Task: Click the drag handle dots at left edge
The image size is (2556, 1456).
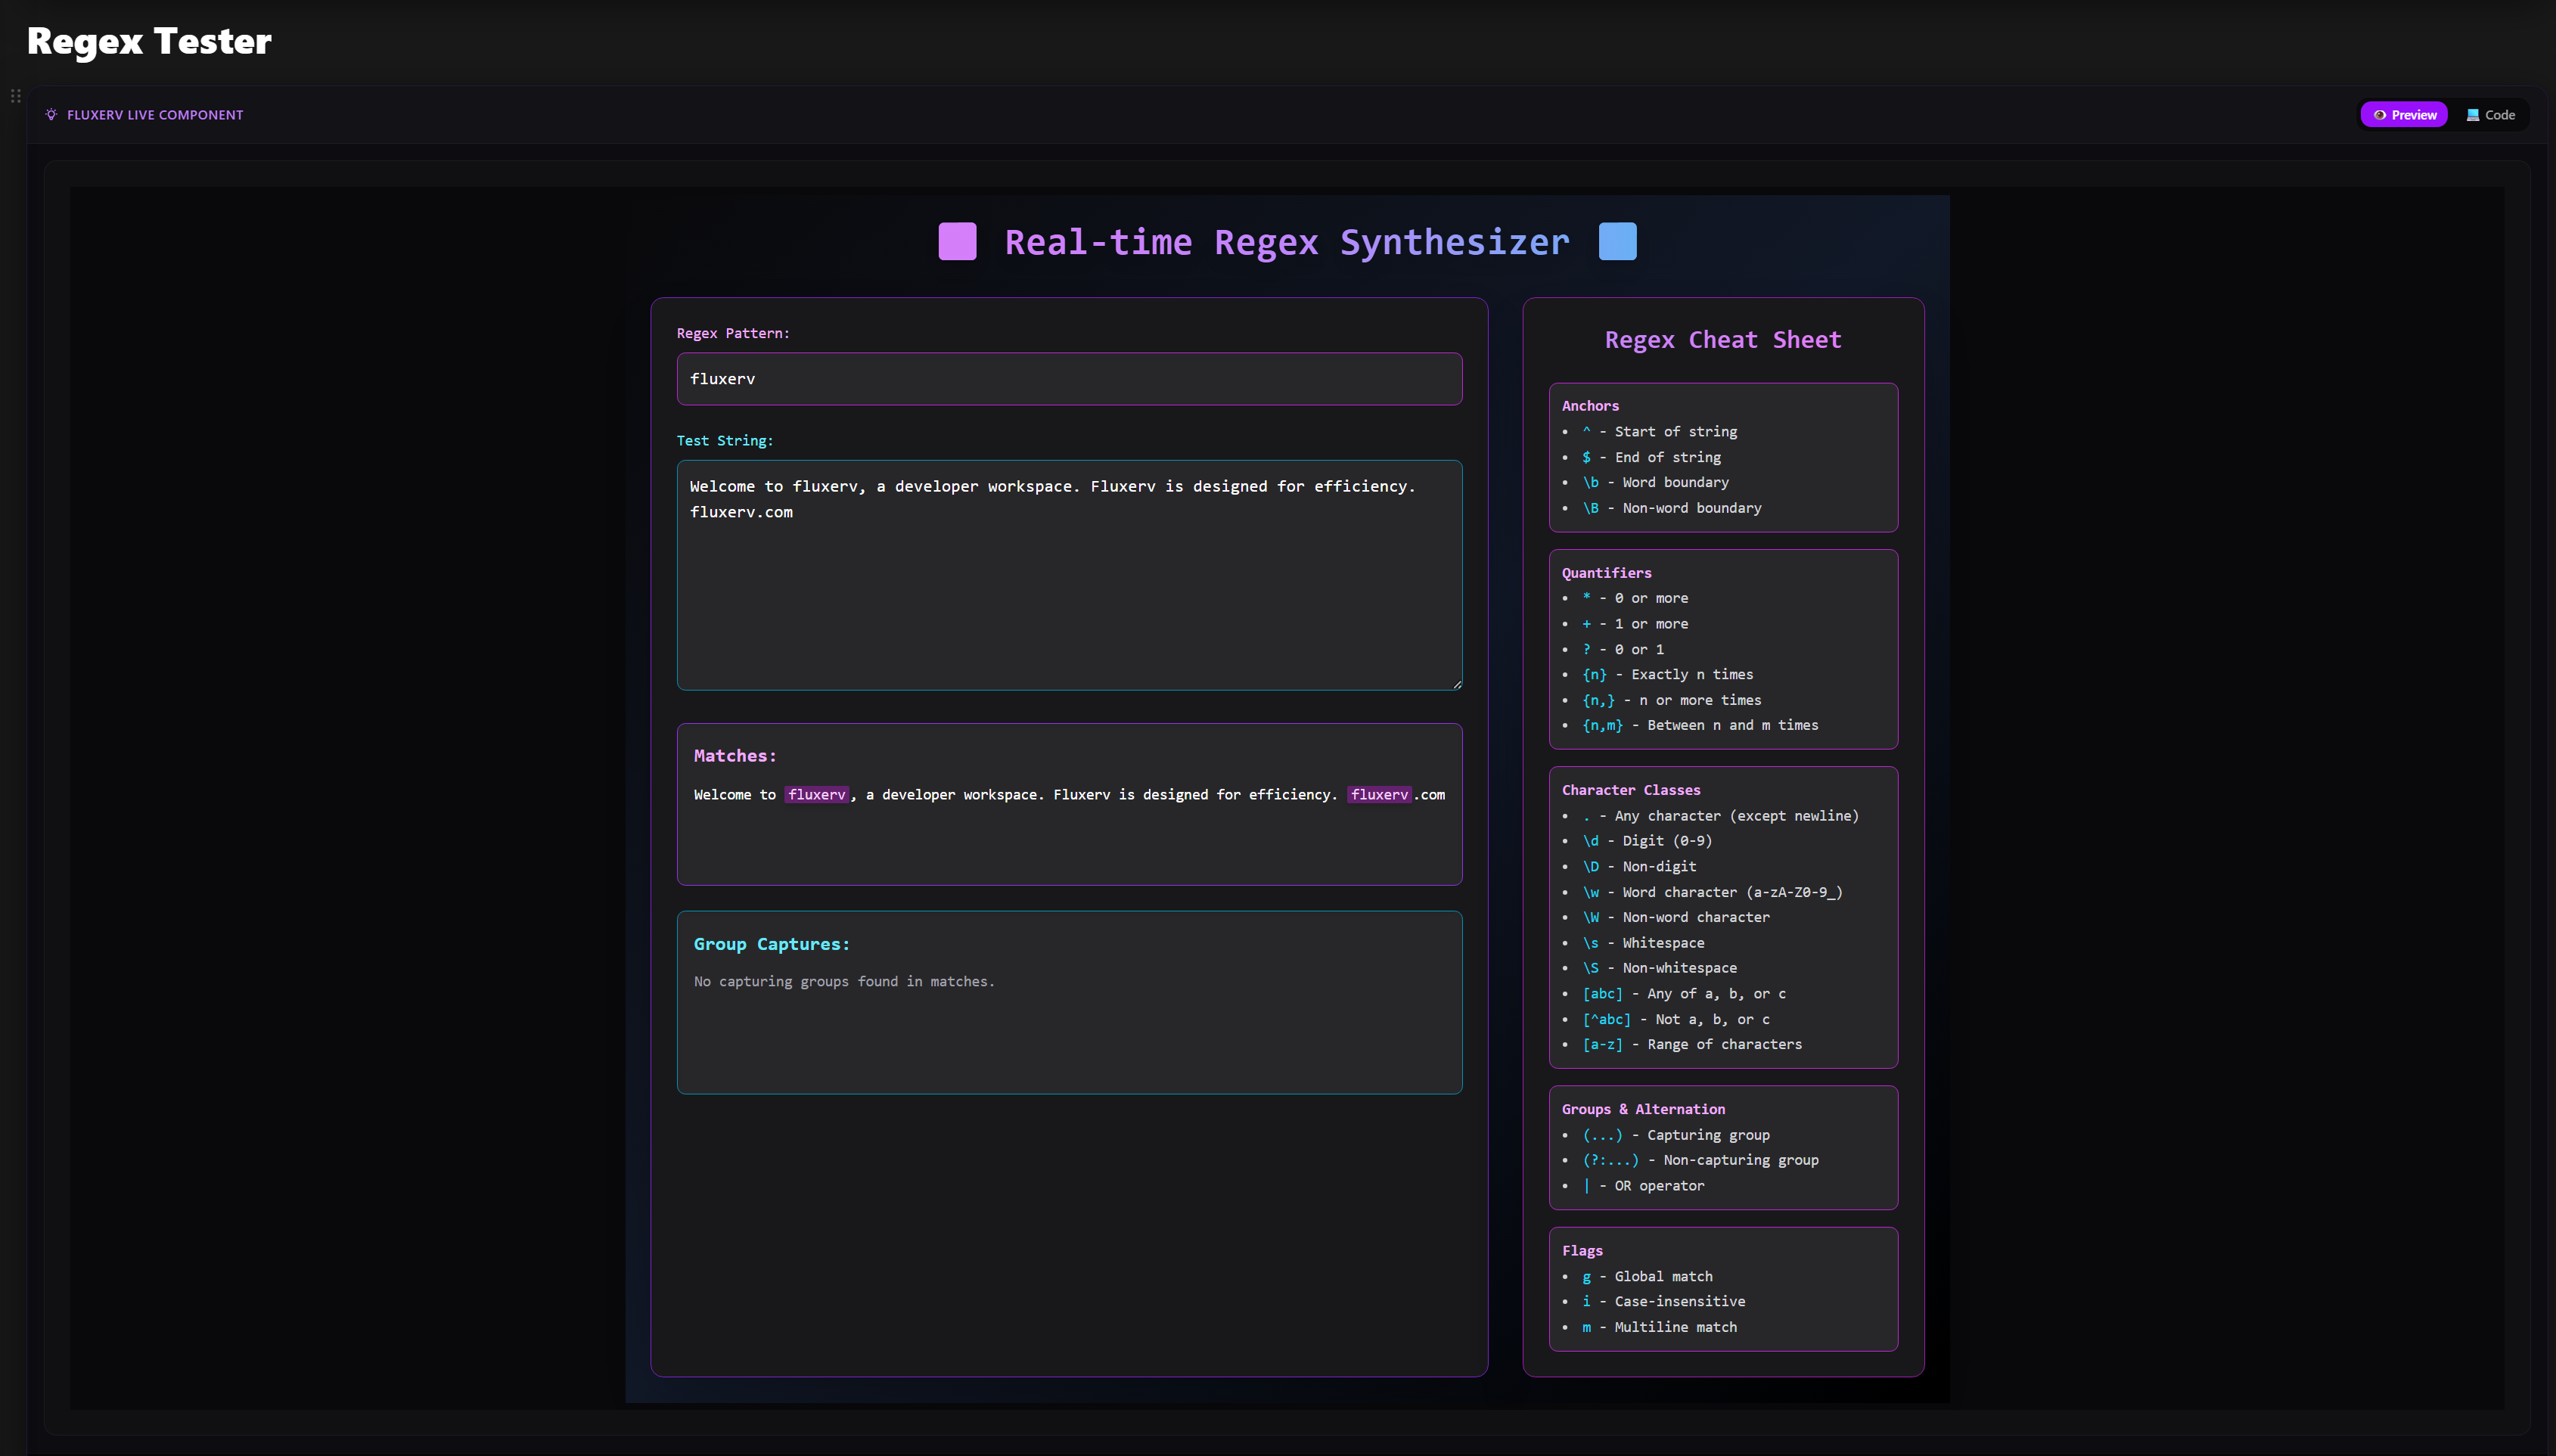Action: (16, 96)
